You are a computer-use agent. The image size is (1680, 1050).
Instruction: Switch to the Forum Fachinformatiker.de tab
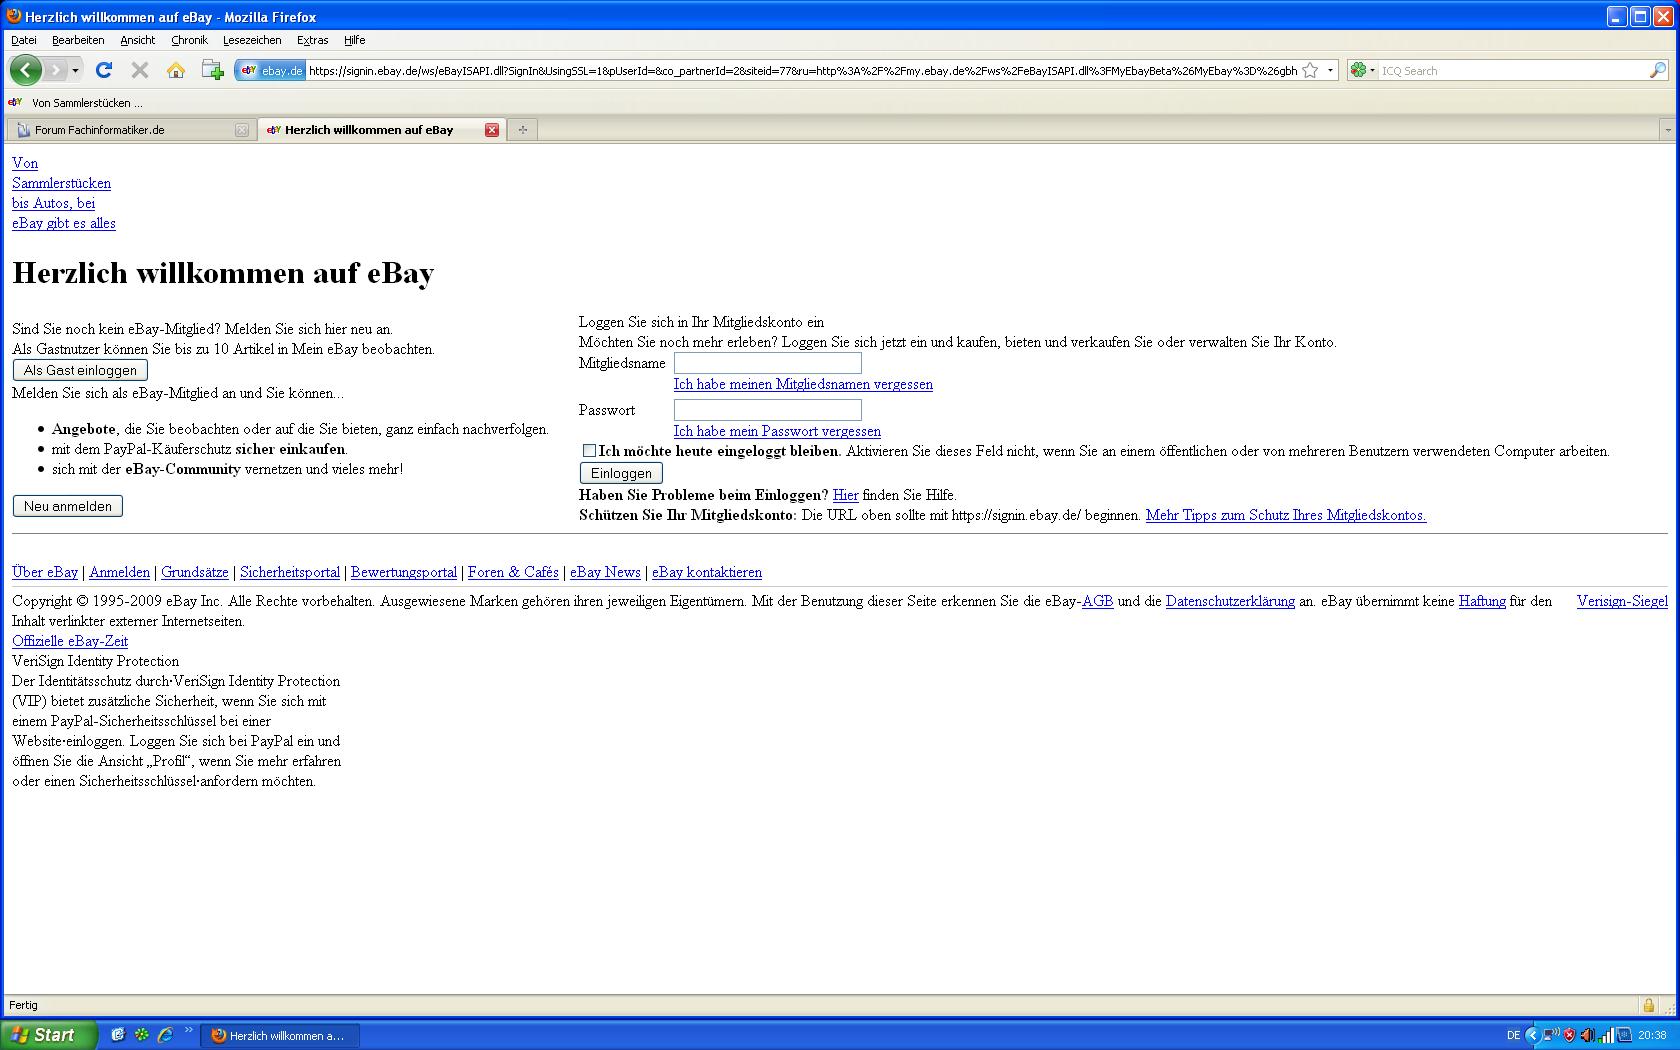tap(130, 130)
